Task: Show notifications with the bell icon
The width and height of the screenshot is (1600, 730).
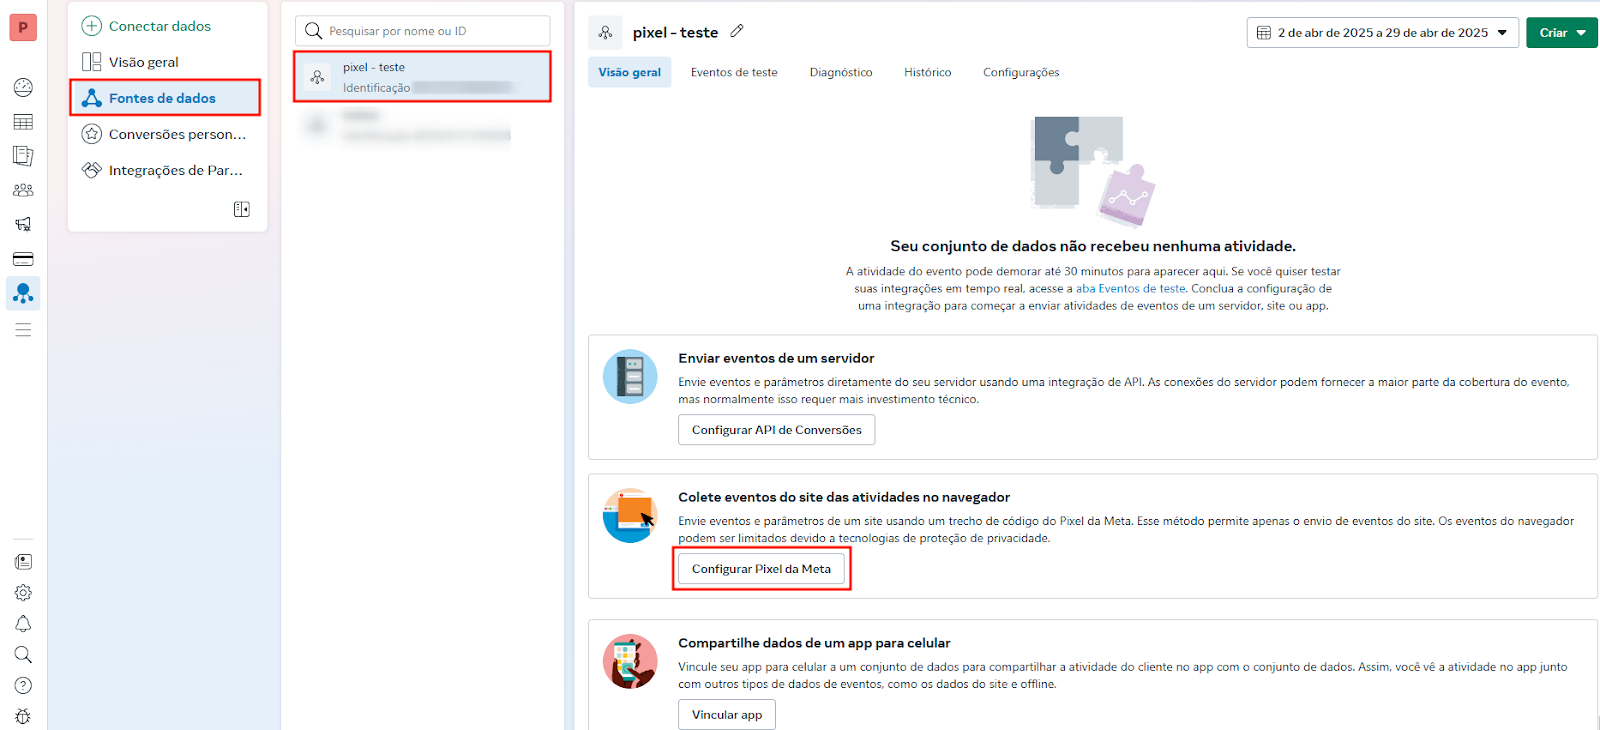Action: (x=23, y=624)
